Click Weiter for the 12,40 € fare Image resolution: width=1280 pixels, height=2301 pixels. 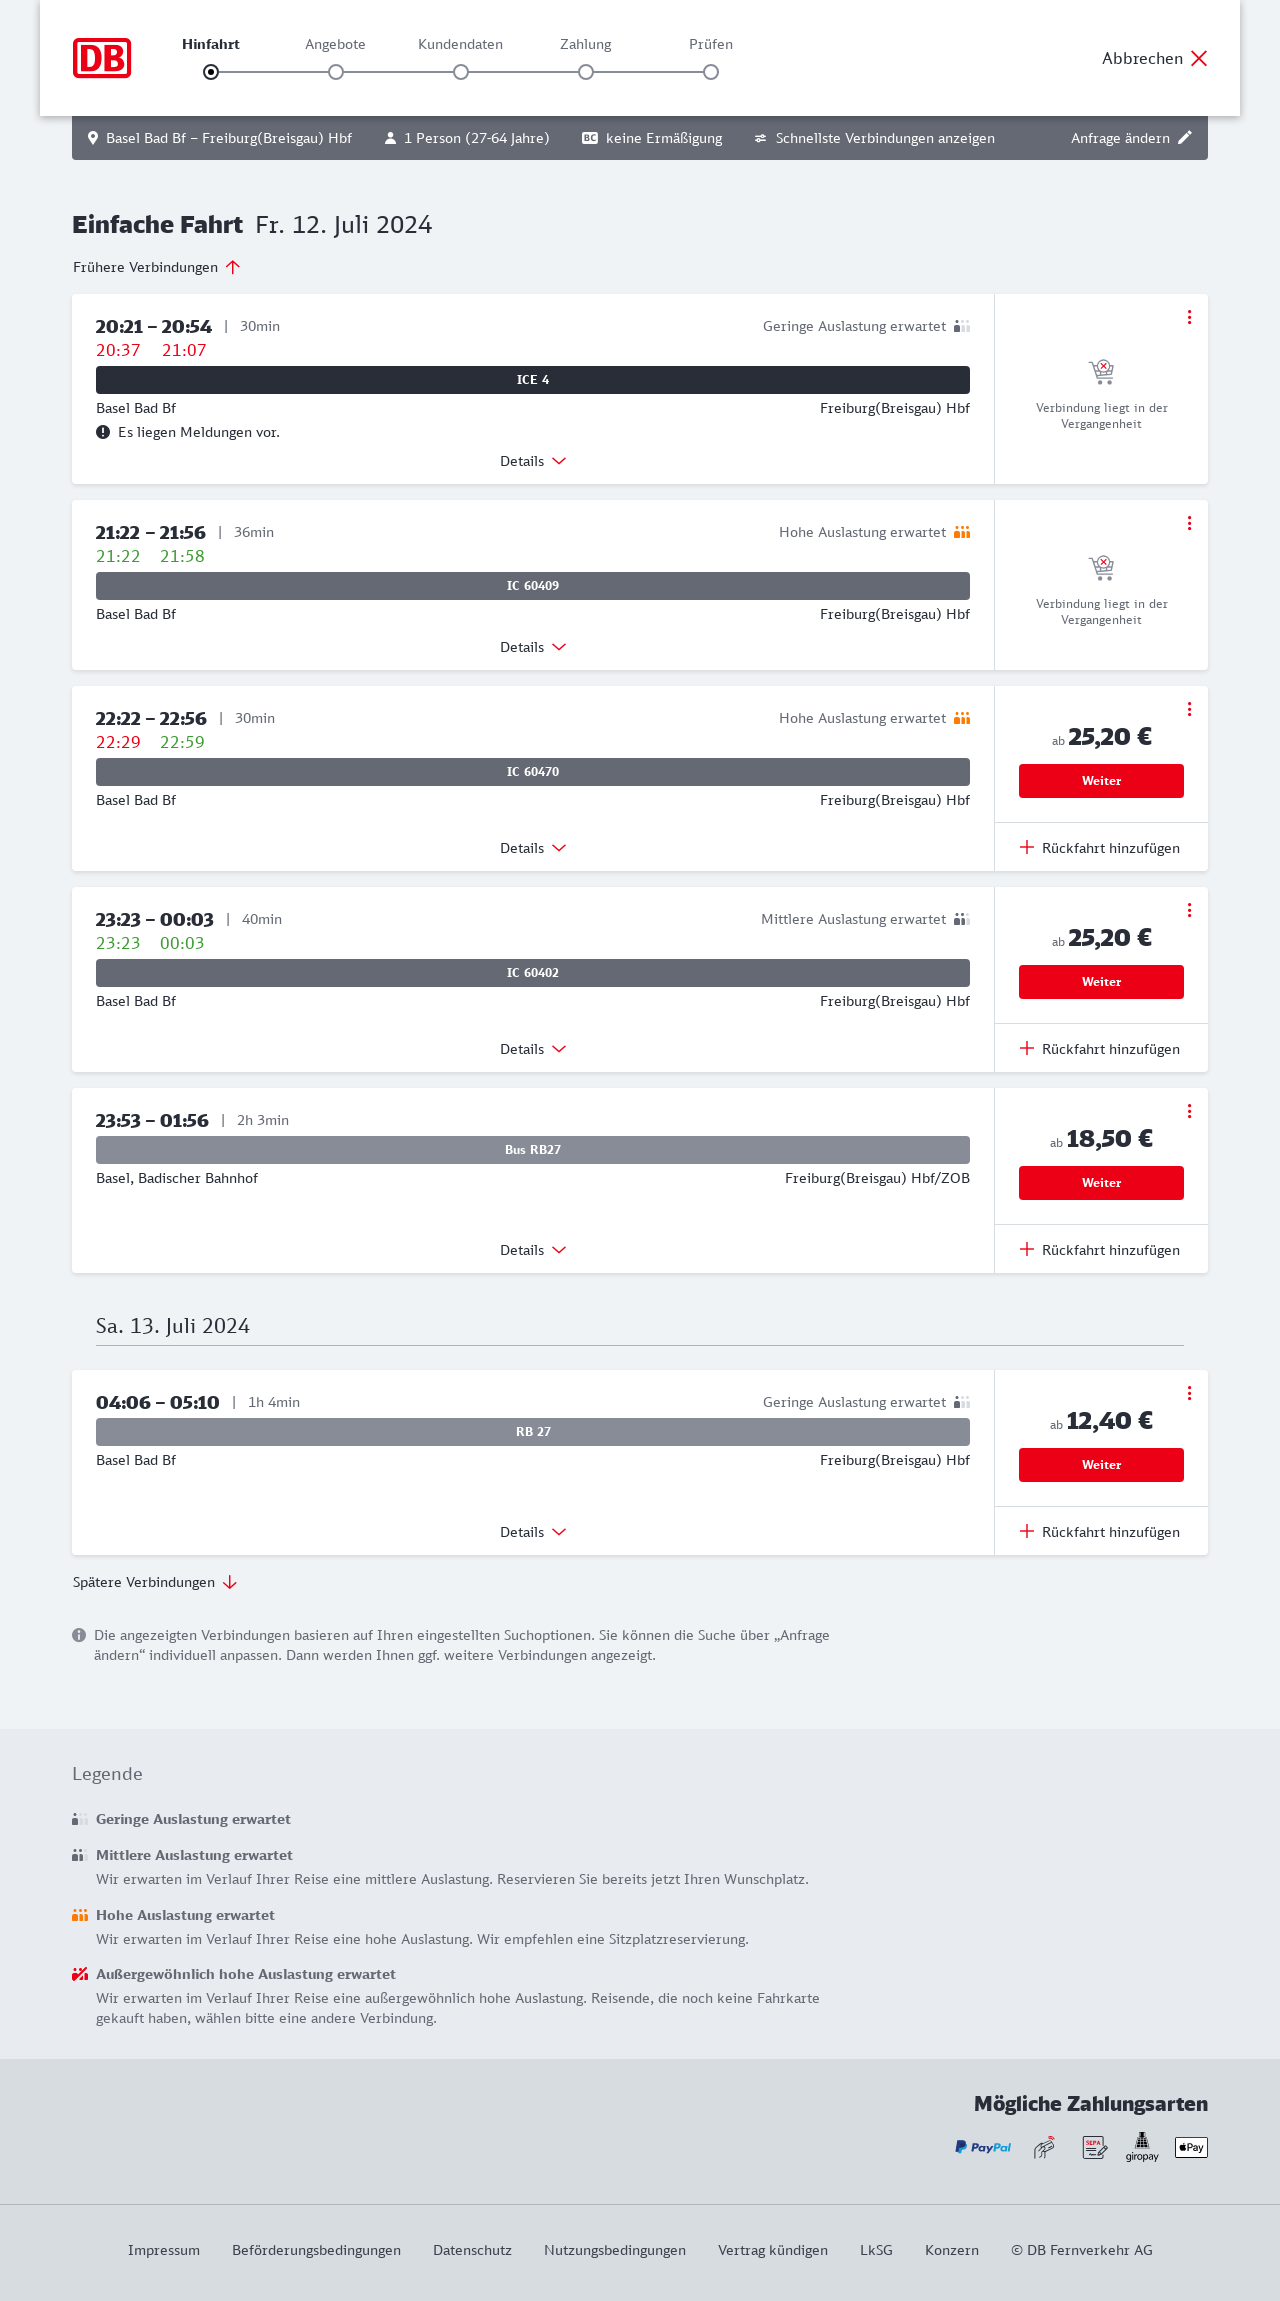pyautogui.click(x=1101, y=1465)
